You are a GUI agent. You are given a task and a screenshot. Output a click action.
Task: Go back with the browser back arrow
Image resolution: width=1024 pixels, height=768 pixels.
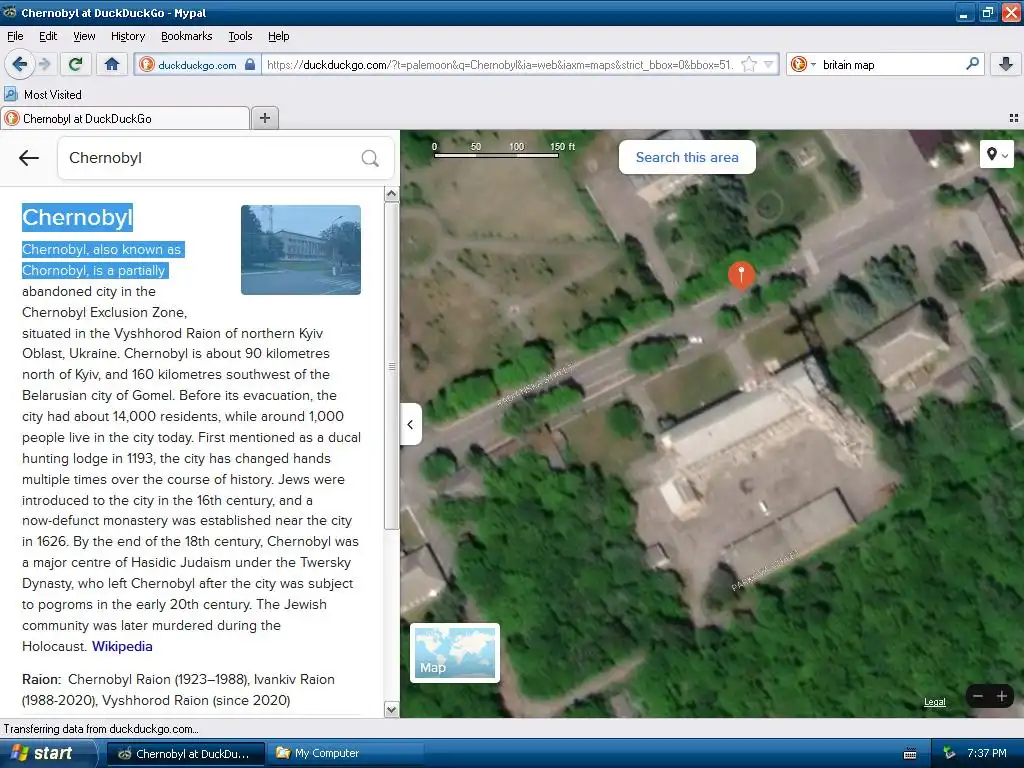click(19, 64)
